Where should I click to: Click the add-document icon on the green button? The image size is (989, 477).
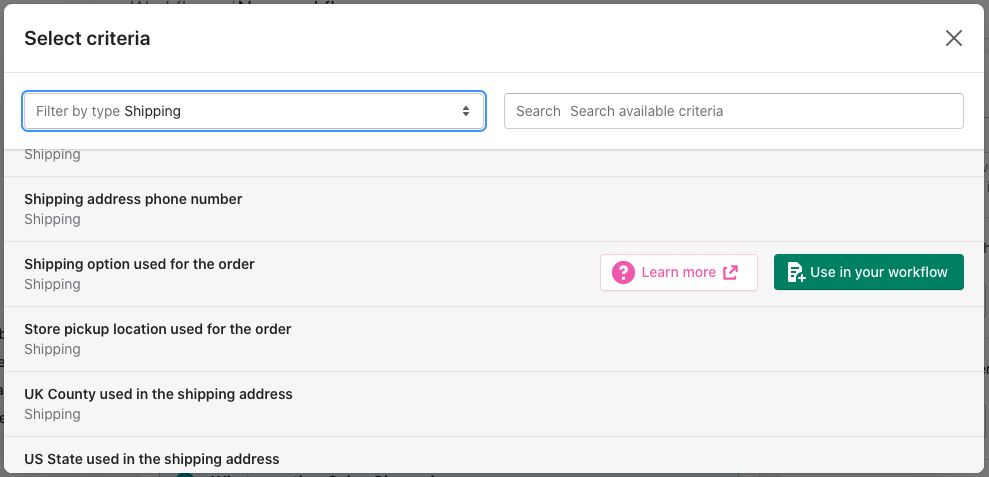tap(796, 273)
